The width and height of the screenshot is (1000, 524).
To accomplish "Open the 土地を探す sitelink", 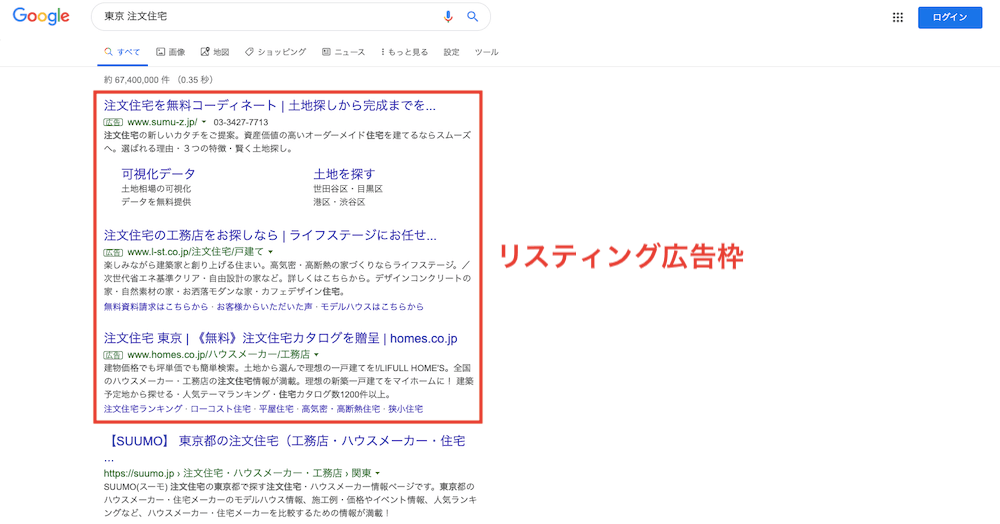I will coord(344,174).
